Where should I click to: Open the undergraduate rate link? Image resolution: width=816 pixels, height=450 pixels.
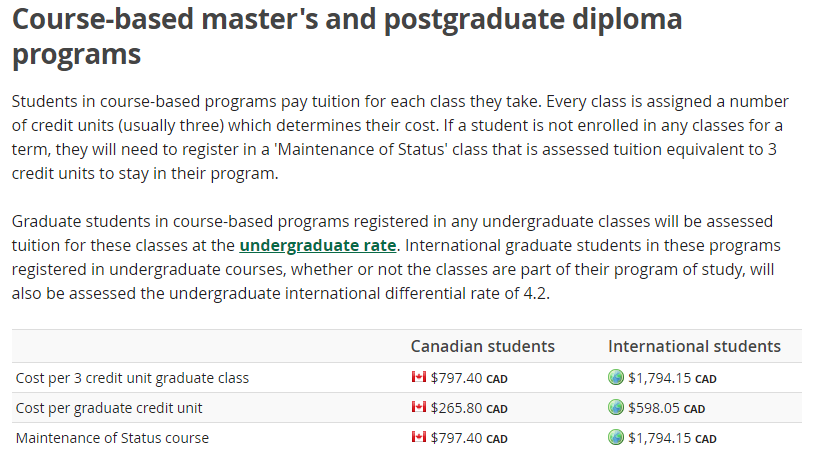tap(317, 245)
